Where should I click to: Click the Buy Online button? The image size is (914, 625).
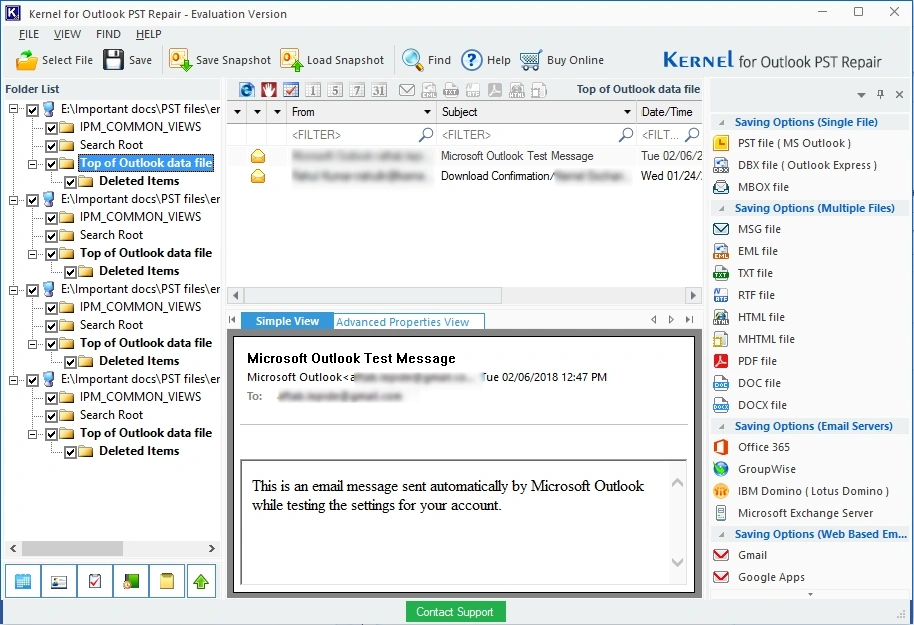pyautogui.click(x=562, y=60)
